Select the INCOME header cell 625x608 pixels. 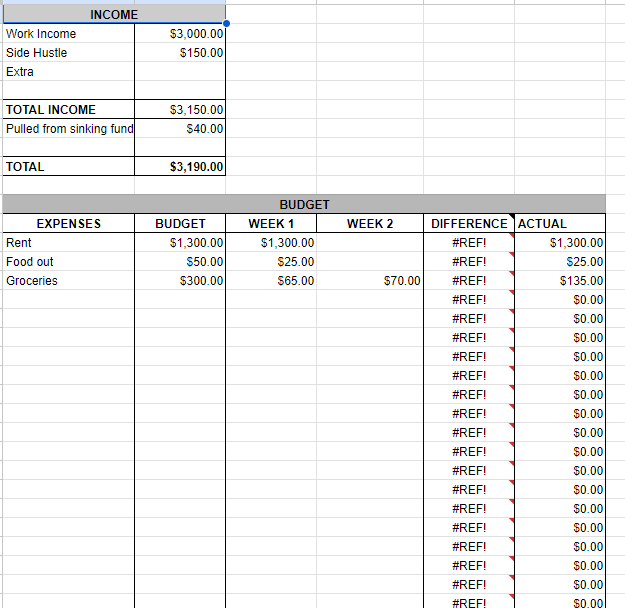click(114, 14)
